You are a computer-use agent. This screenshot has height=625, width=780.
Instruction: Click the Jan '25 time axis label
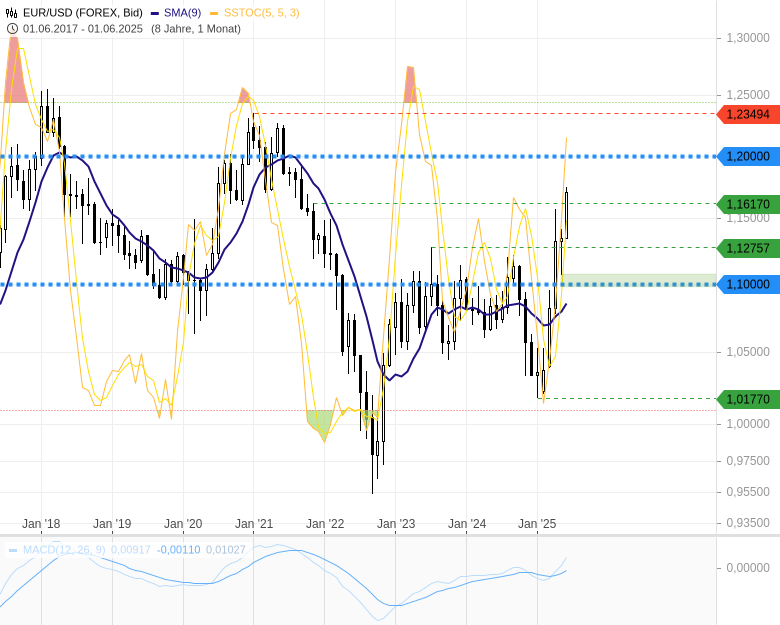pyautogui.click(x=537, y=523)
